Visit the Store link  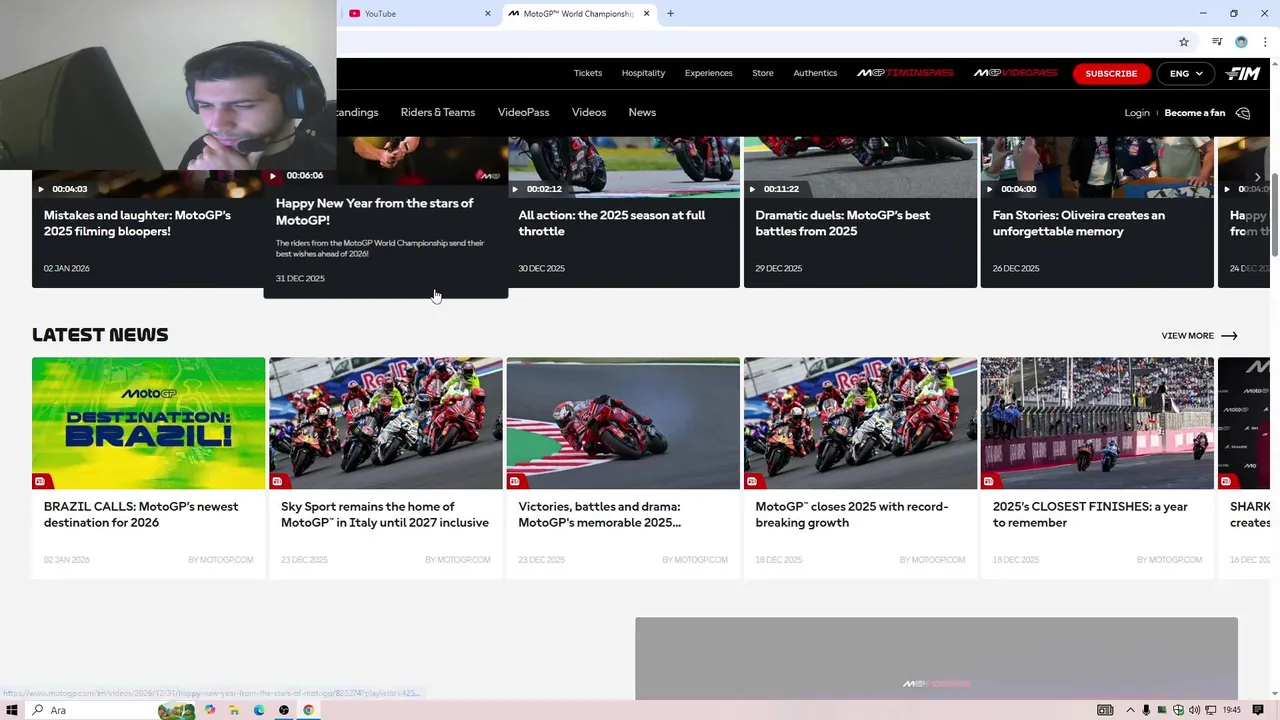pyautogui.click(x=763, y=73)
